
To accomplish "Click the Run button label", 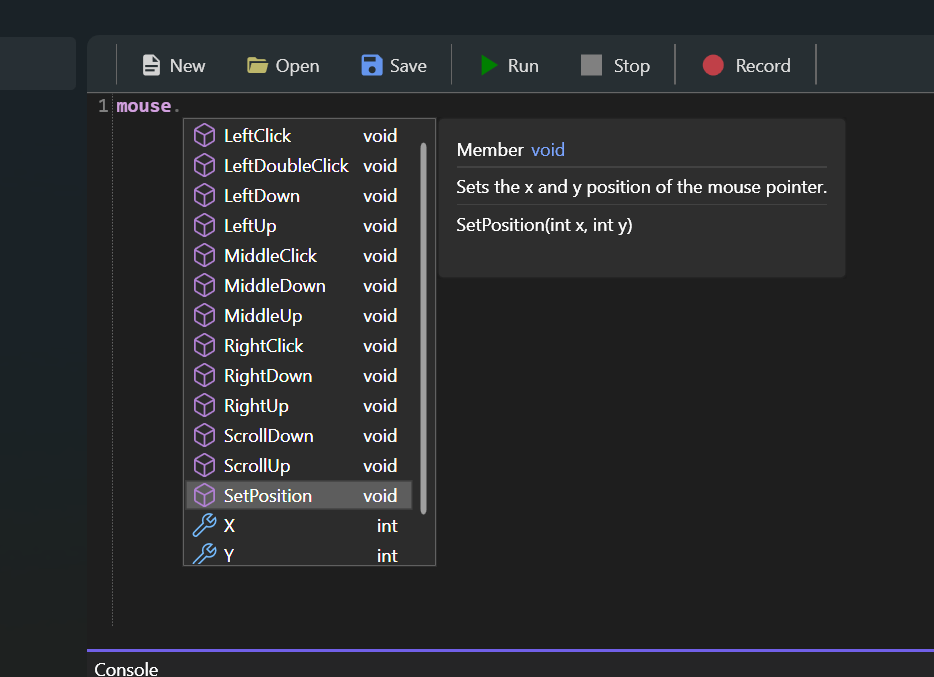I will [x=523, y=65].
